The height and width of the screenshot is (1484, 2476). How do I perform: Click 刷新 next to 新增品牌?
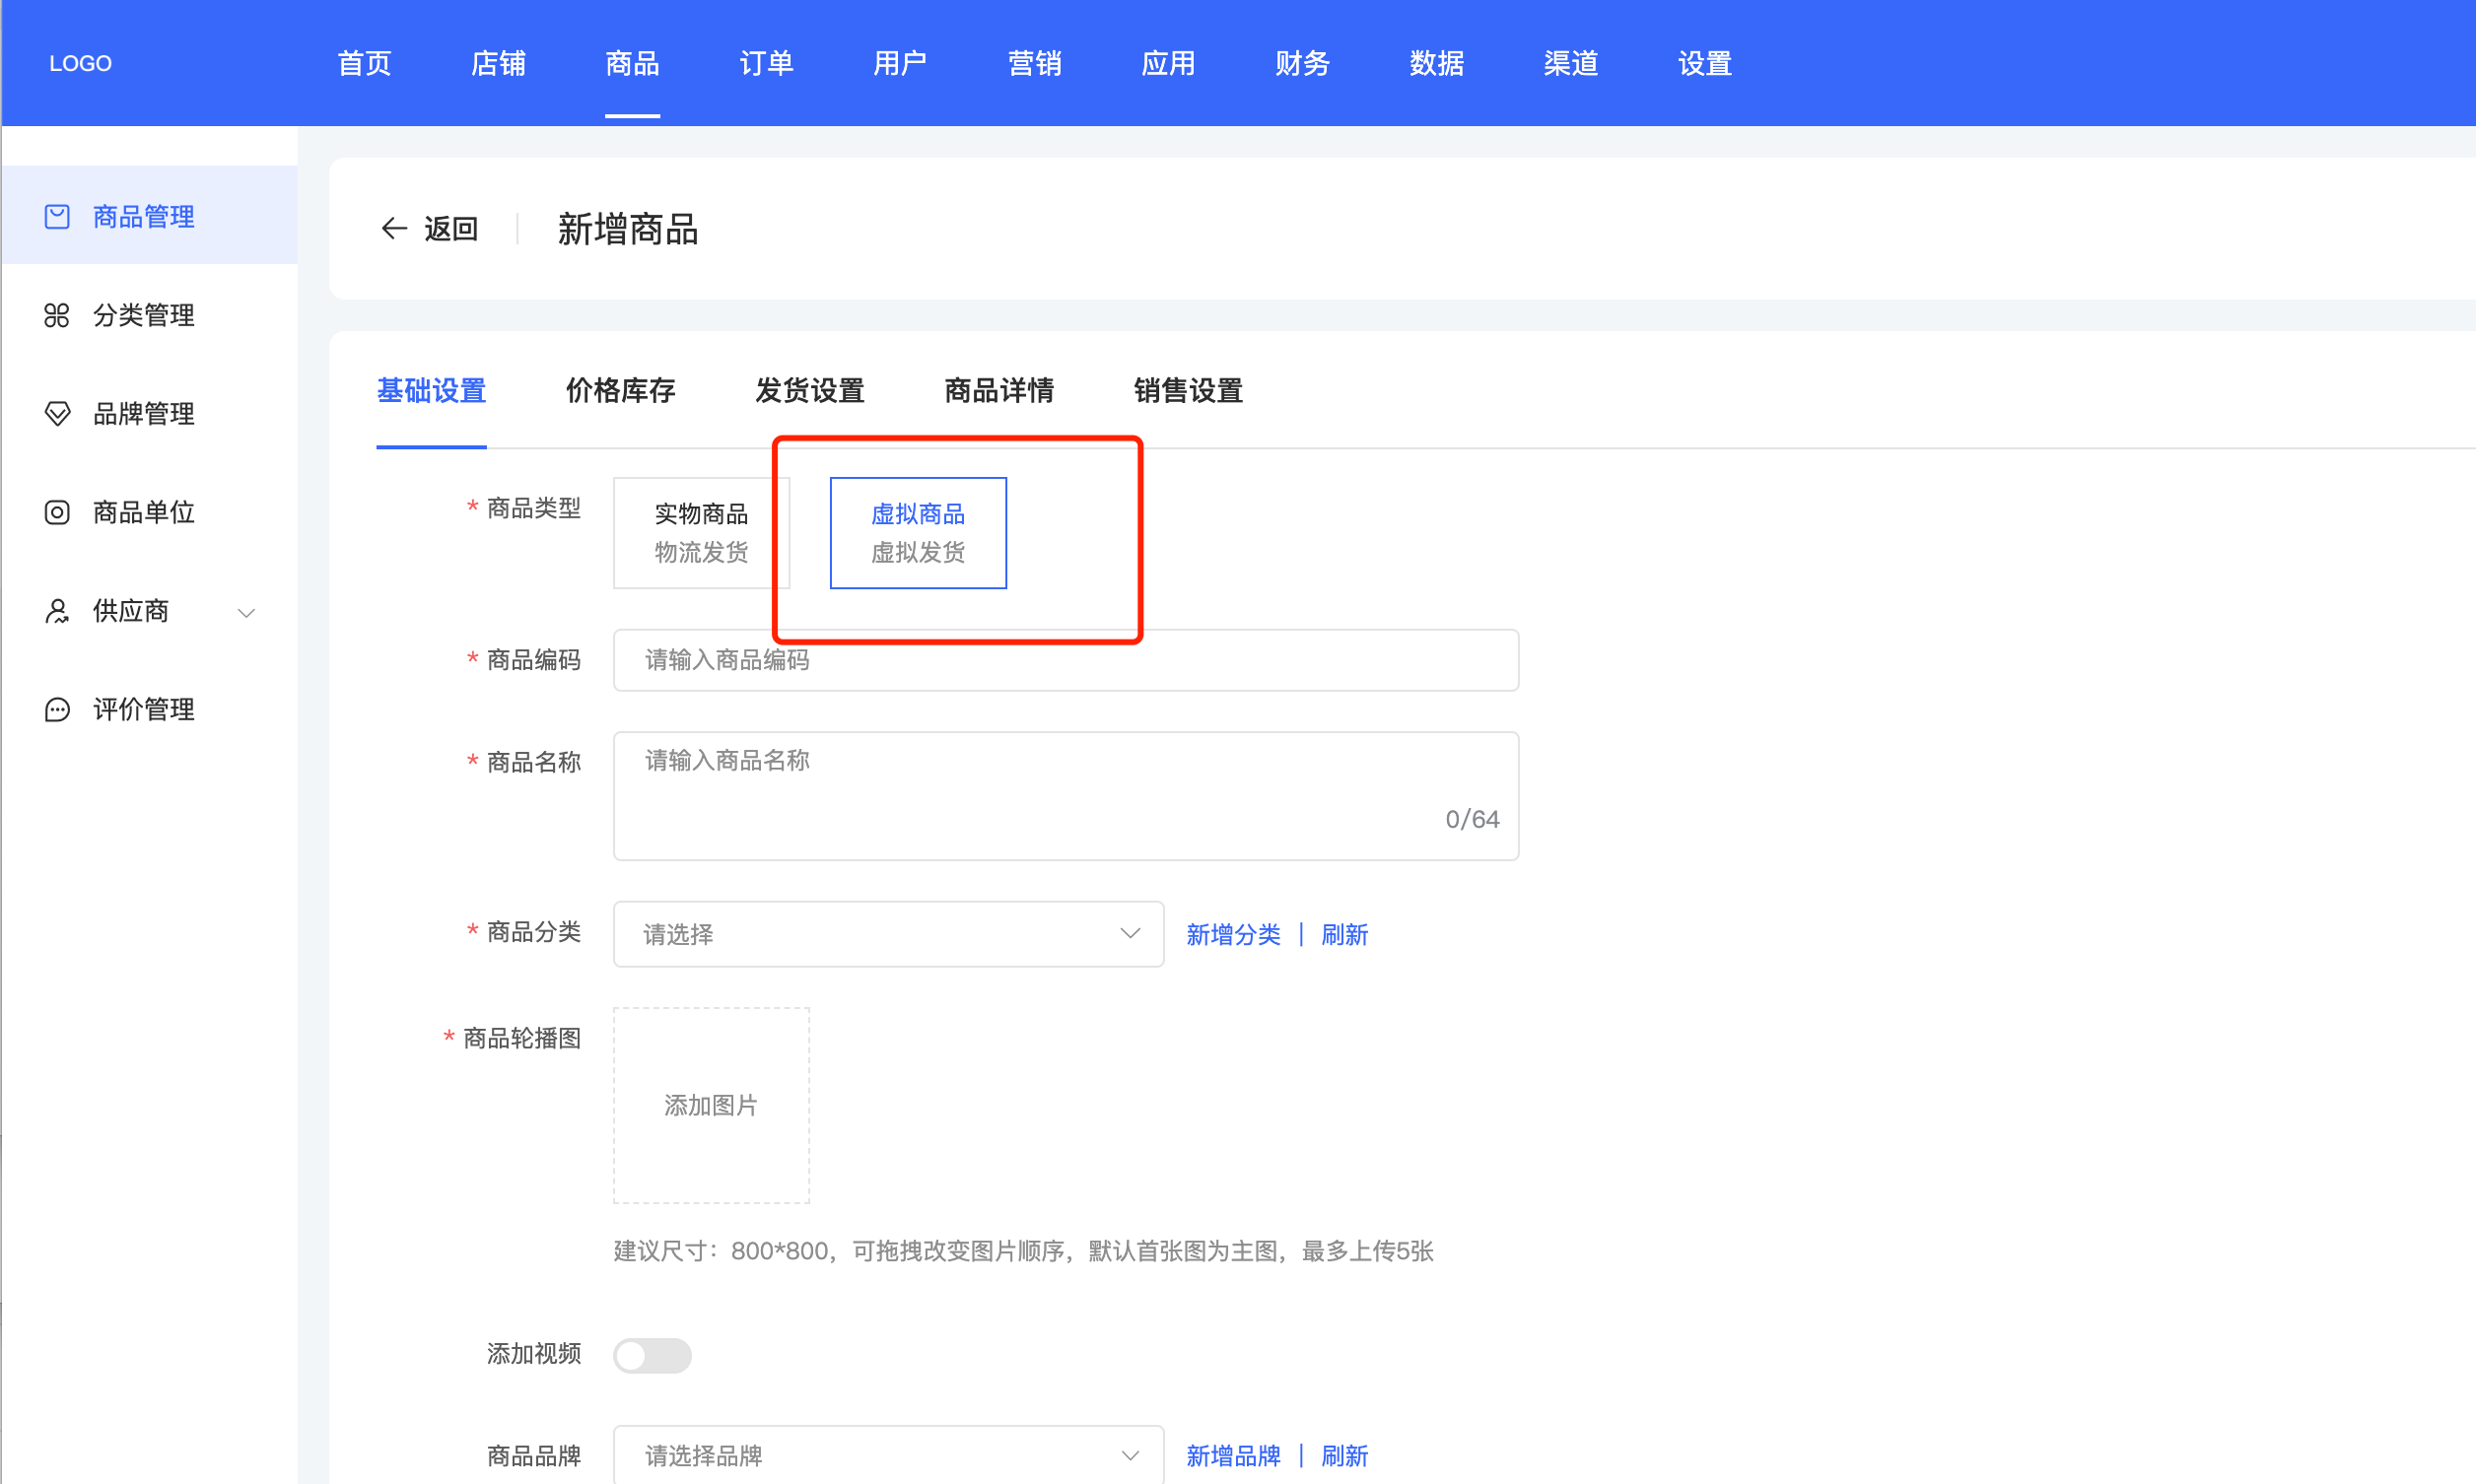pos(1344,1455)
